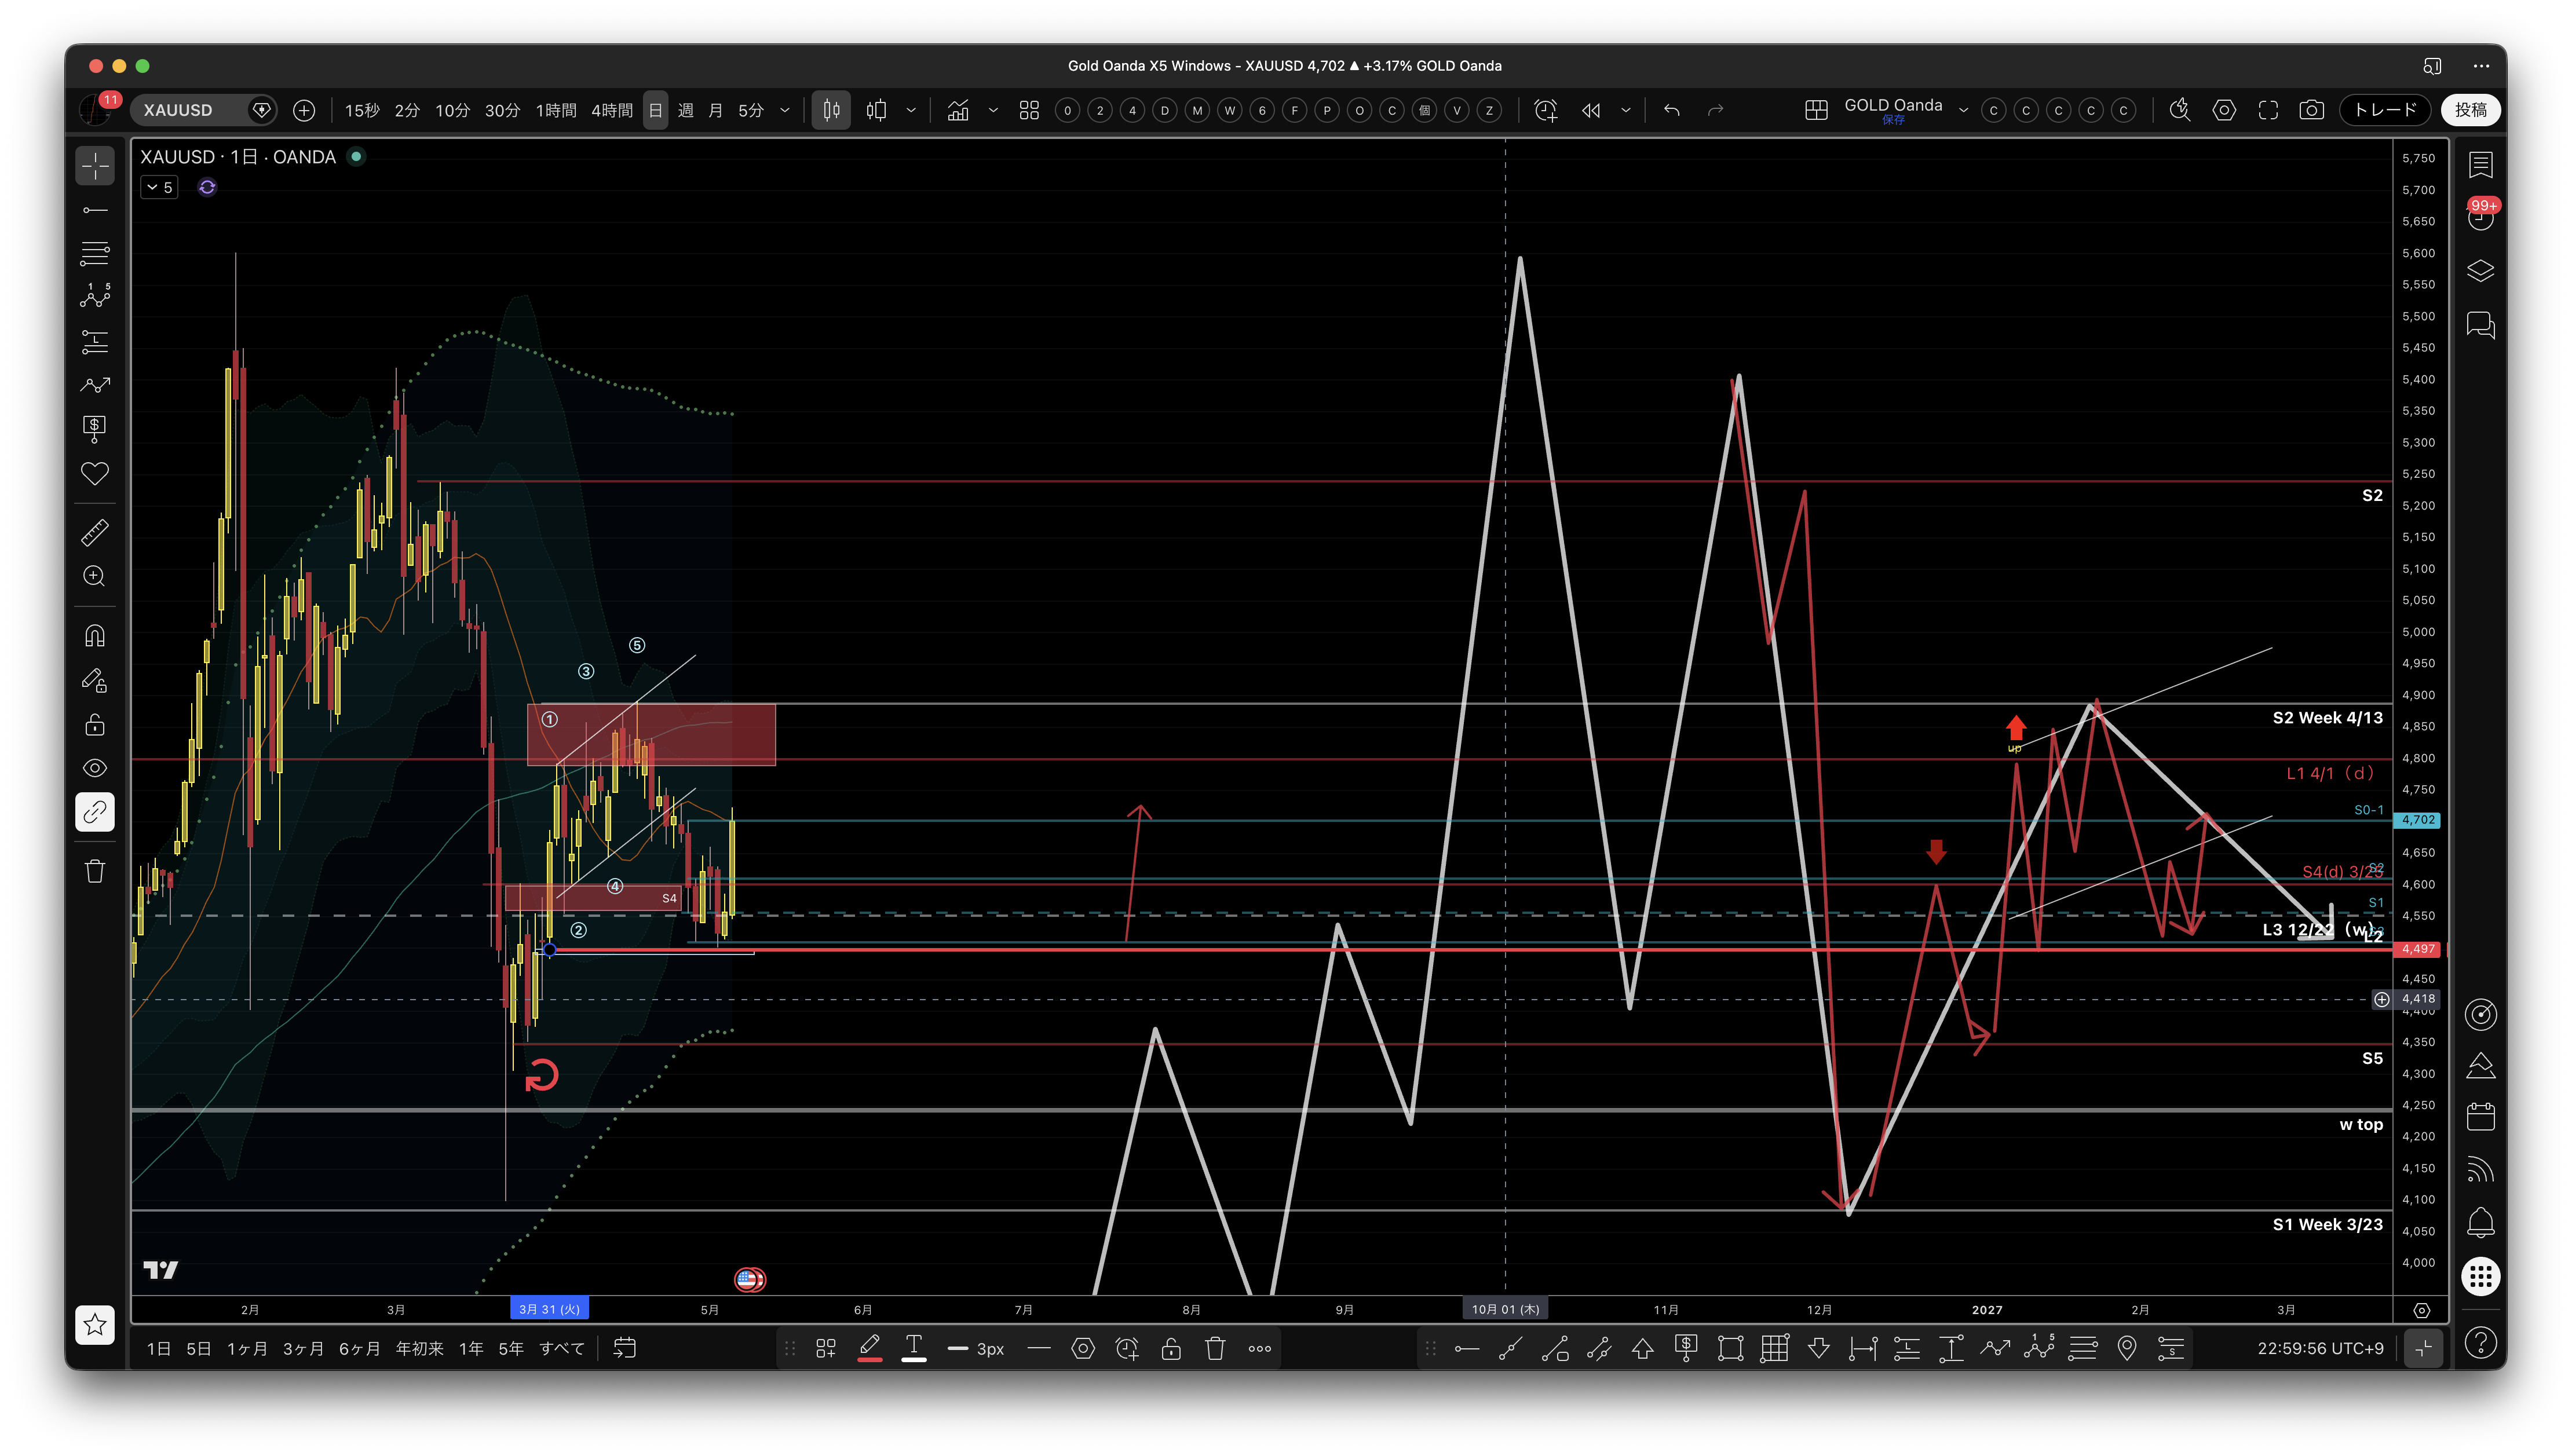Open the watchlist panel icon
The width and height of the screenshot is (2572, 1456).
[x=2480, y=165]
